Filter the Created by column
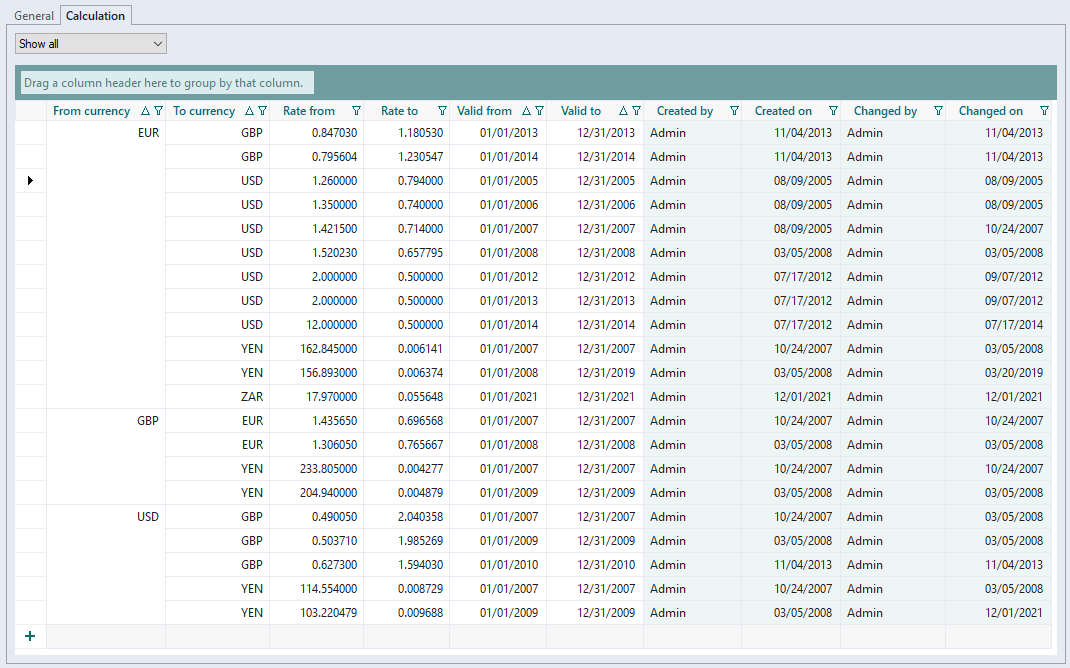 (734, 111)
